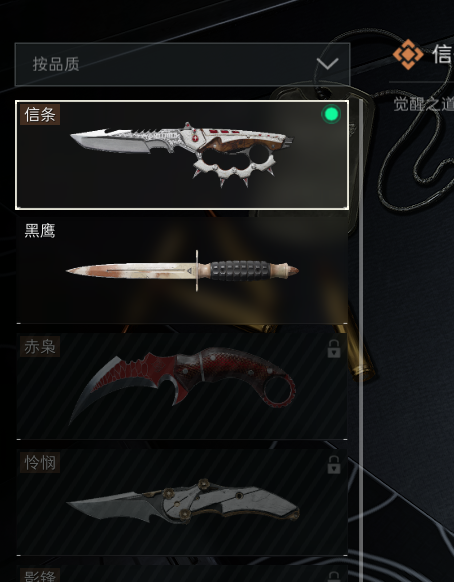Click the 觉醒之道 text tab
Image resolution: width=454 pixels, height=582 pixels.
point(424,104)
